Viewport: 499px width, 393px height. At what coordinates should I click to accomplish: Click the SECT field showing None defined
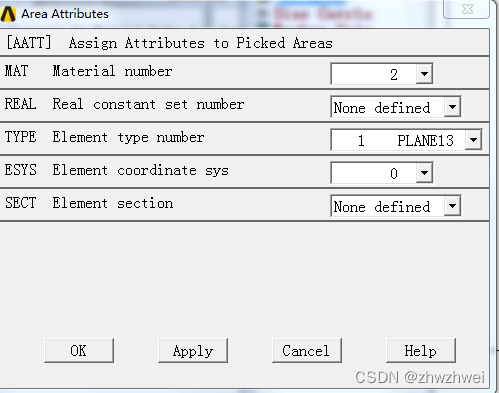388,206
